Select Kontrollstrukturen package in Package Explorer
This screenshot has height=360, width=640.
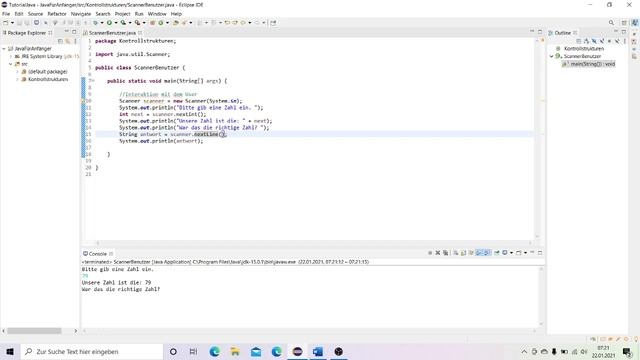click(x=48, y=80)
